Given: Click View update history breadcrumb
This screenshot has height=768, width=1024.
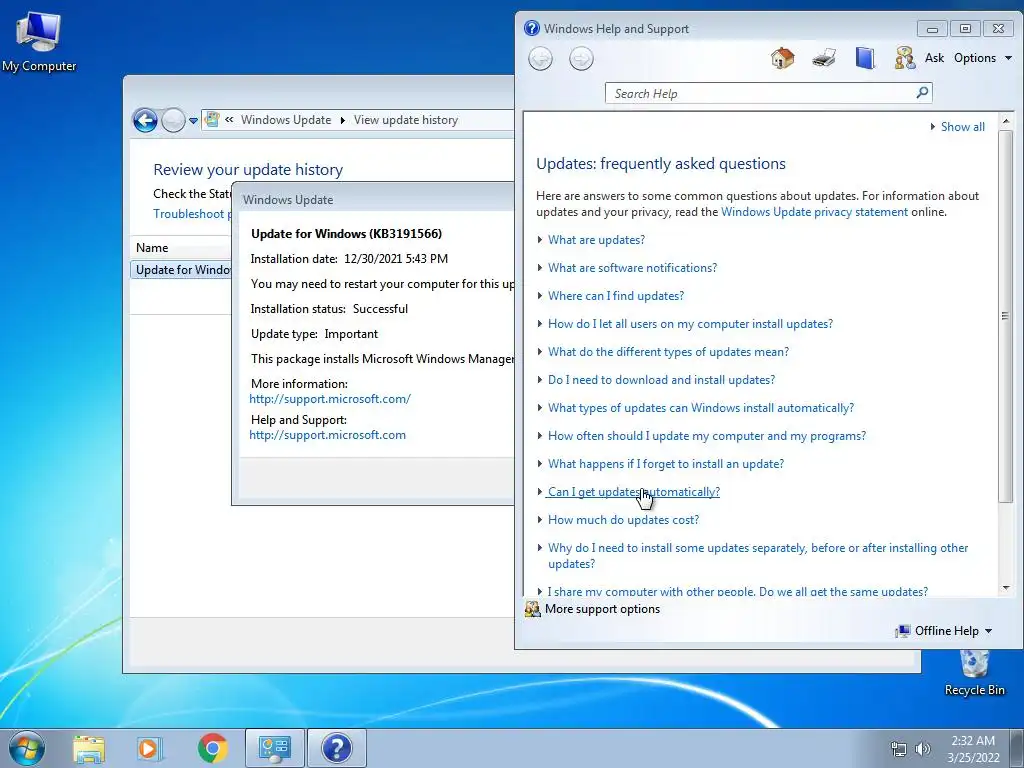Looking at the screenshot, I should pos(406,120).
